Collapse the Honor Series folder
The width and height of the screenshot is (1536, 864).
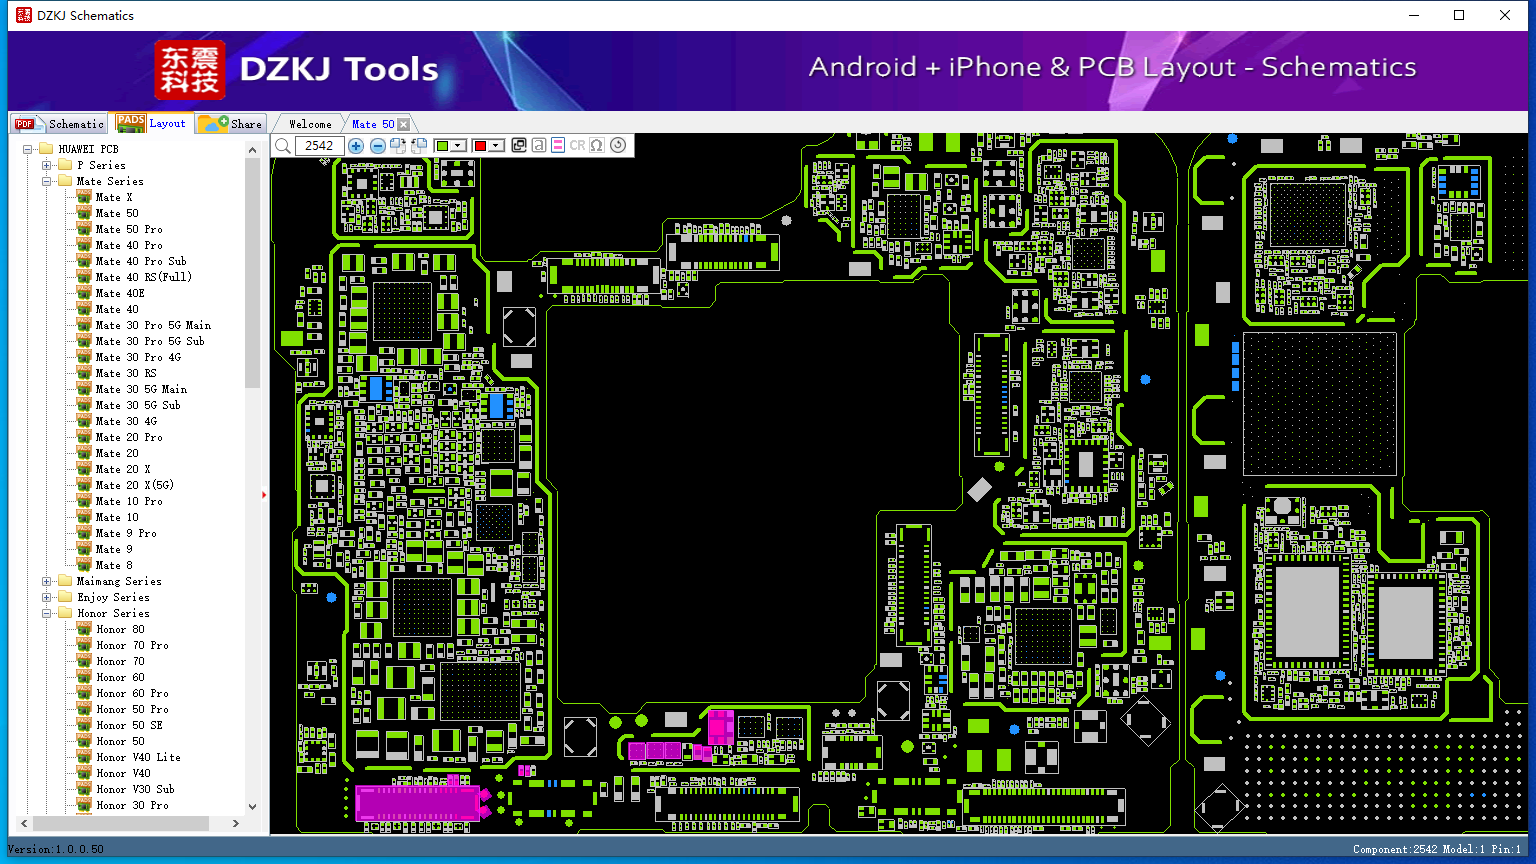(46, 613)
